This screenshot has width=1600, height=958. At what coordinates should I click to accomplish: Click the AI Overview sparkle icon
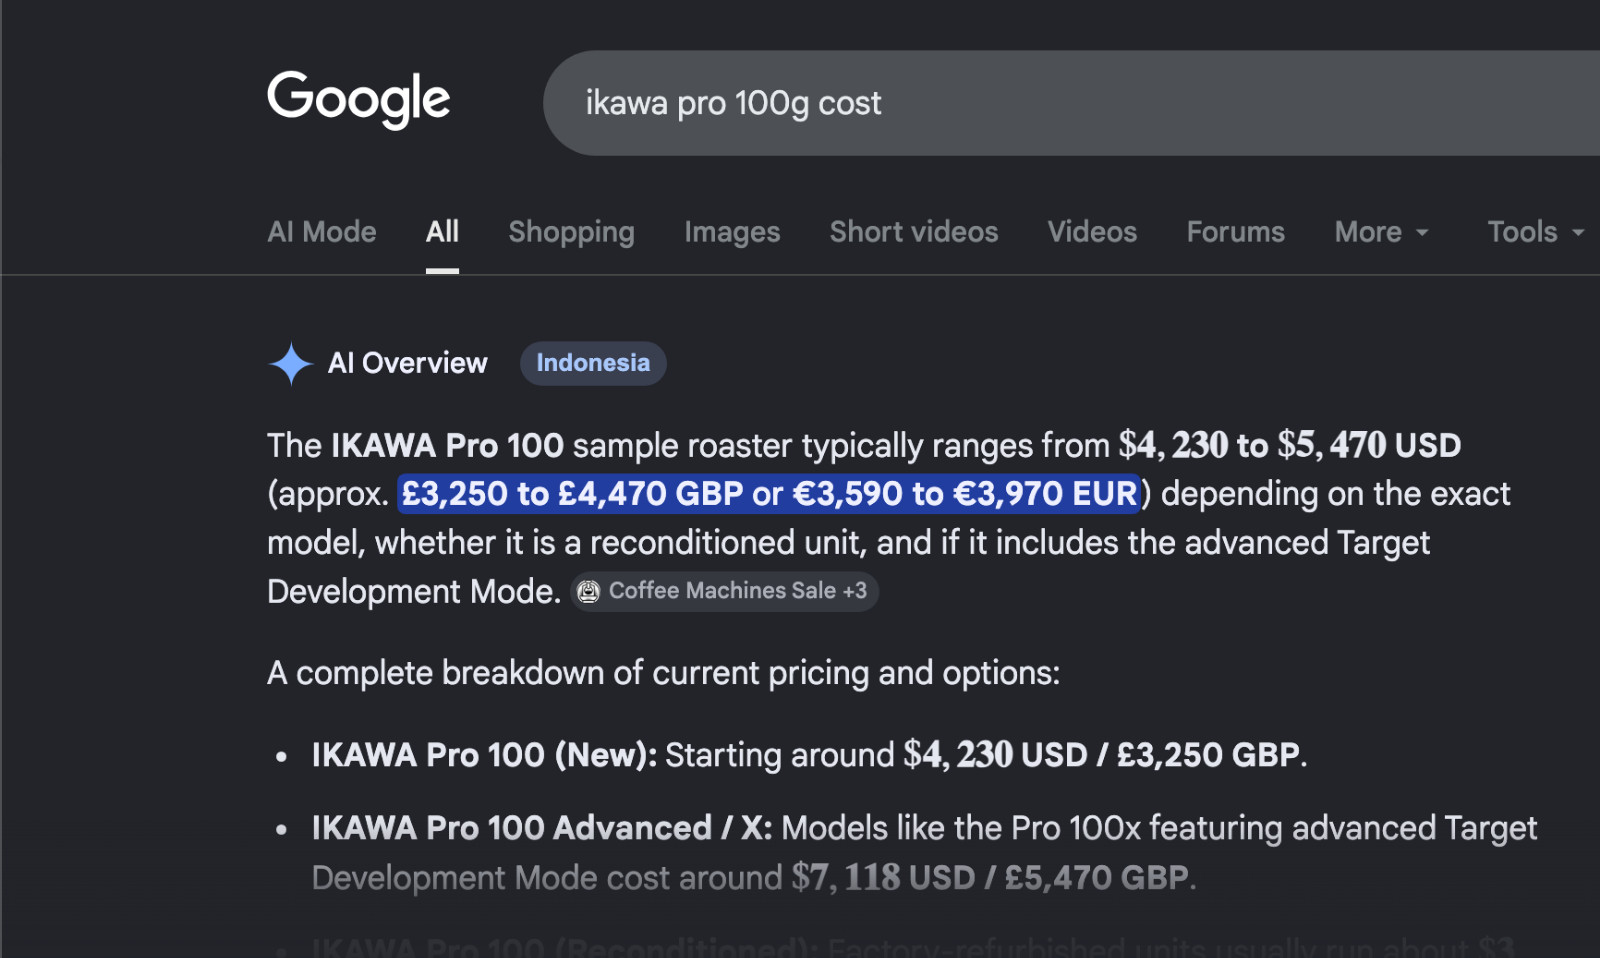(291, 363)
